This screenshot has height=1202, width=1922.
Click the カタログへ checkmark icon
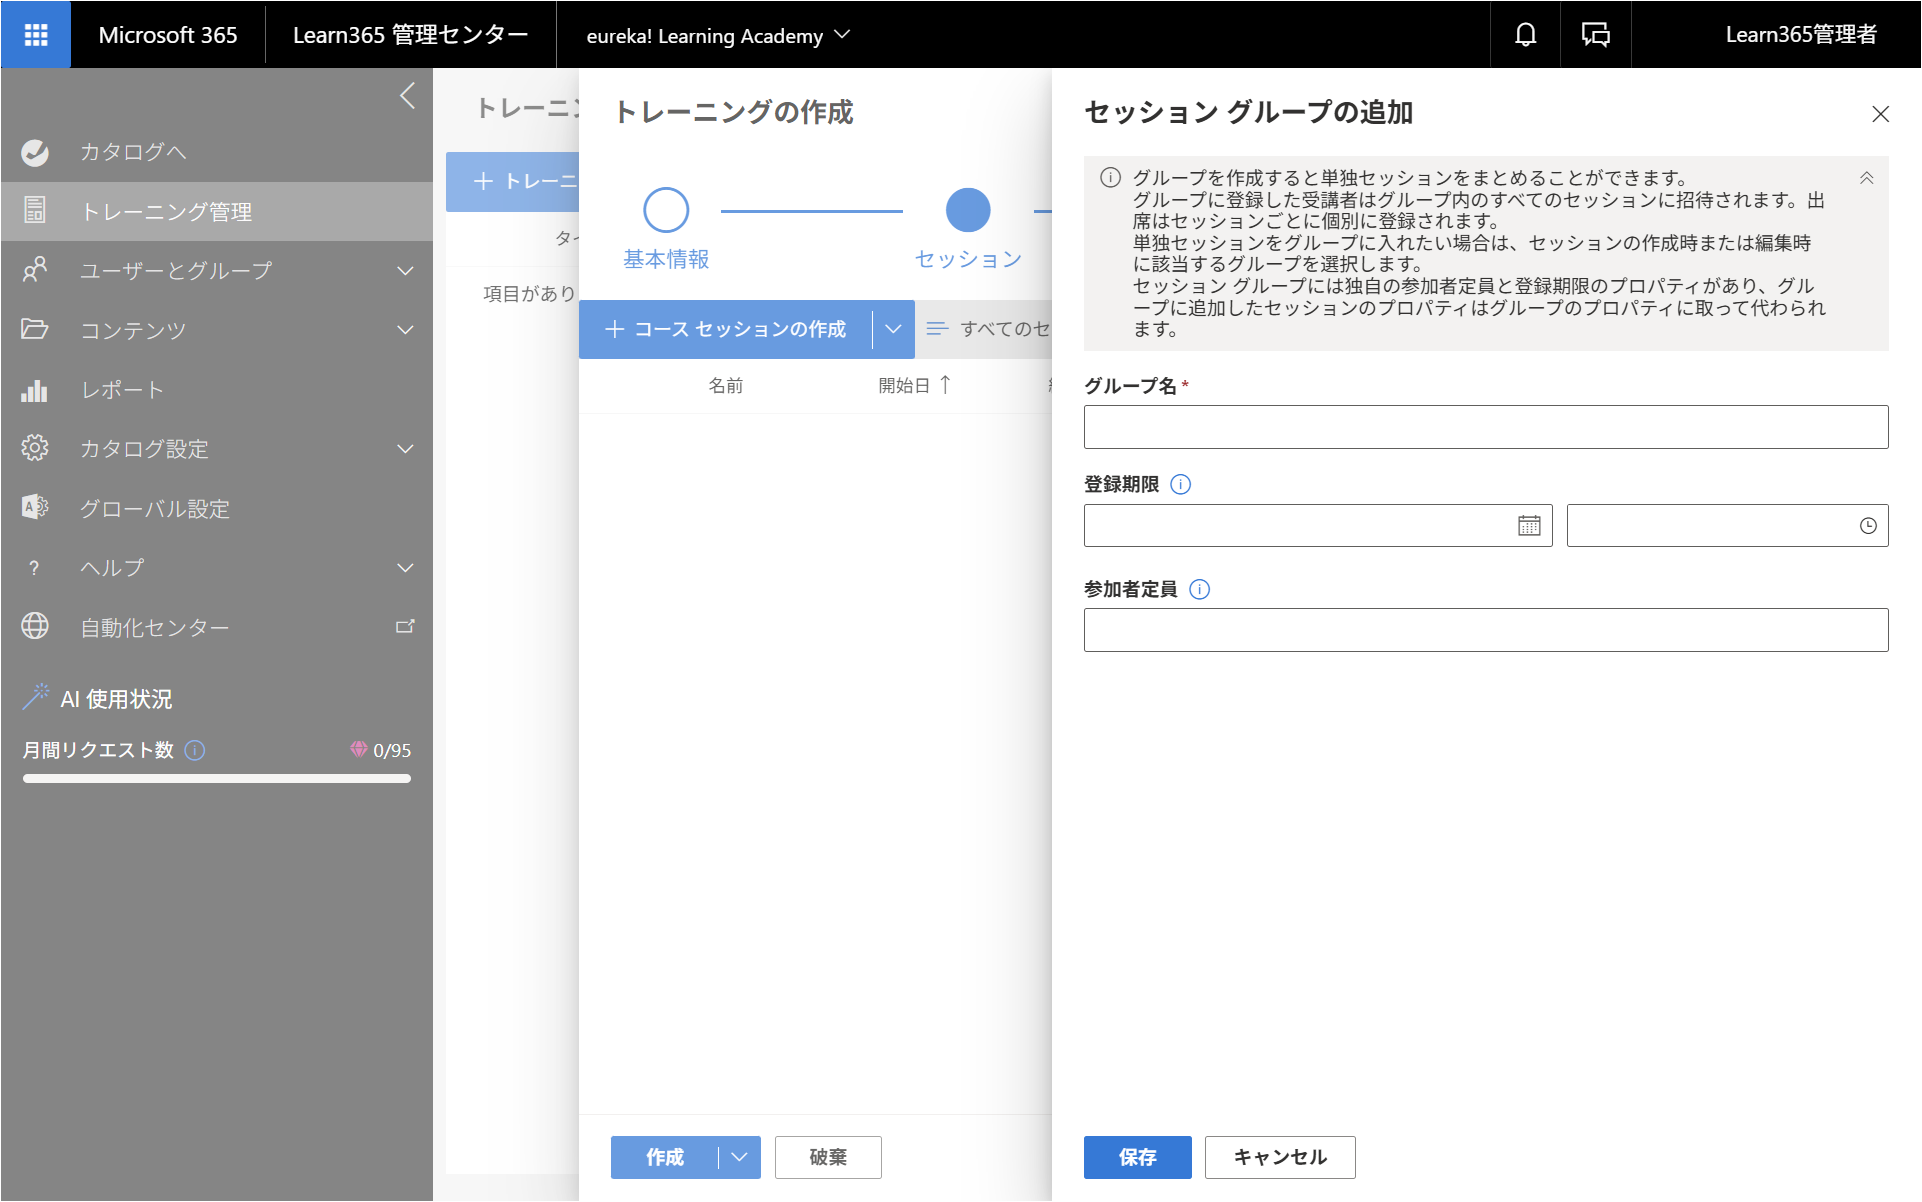35,152
